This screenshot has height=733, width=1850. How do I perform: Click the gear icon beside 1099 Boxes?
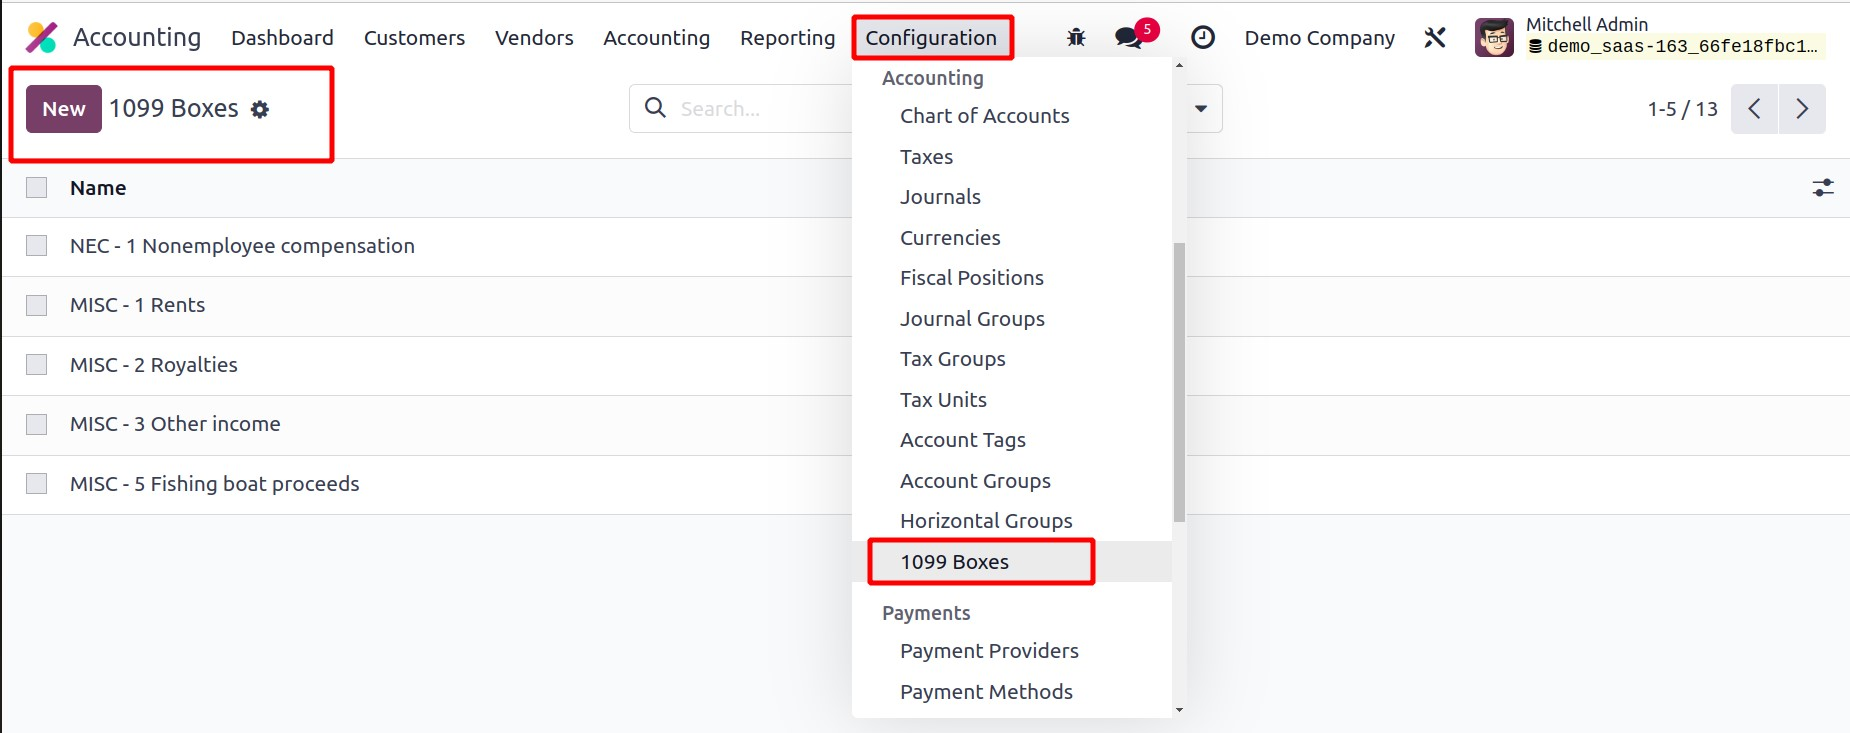(260, 110)
